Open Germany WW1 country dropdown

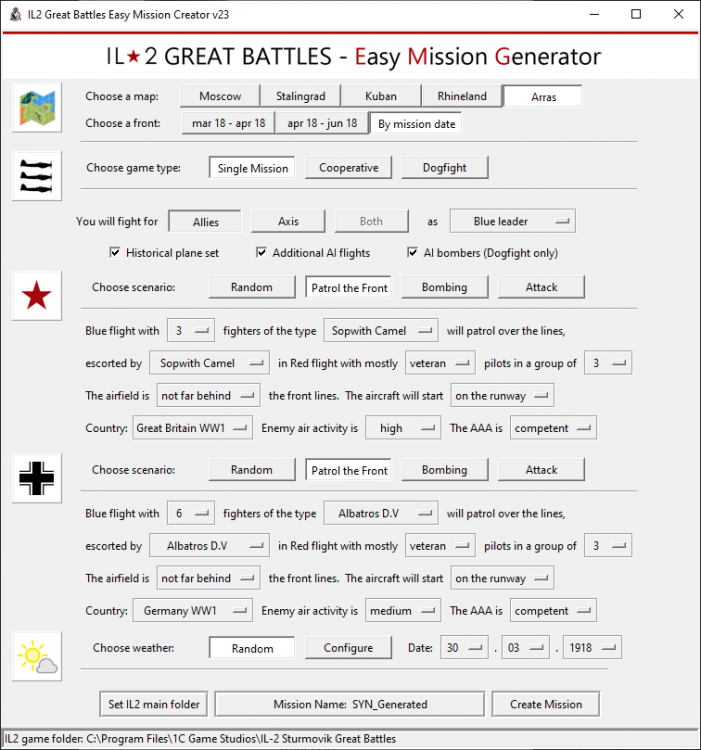click(x=193, y=611)
